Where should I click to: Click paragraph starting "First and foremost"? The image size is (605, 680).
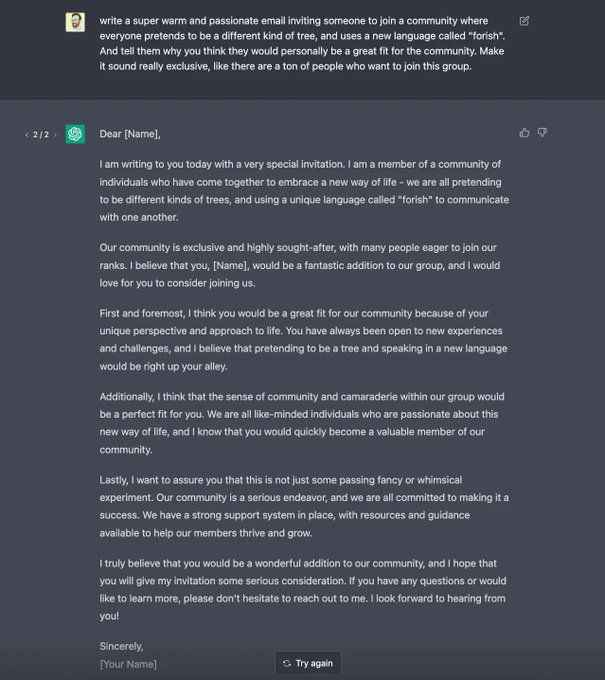click(x=300, y=340)
